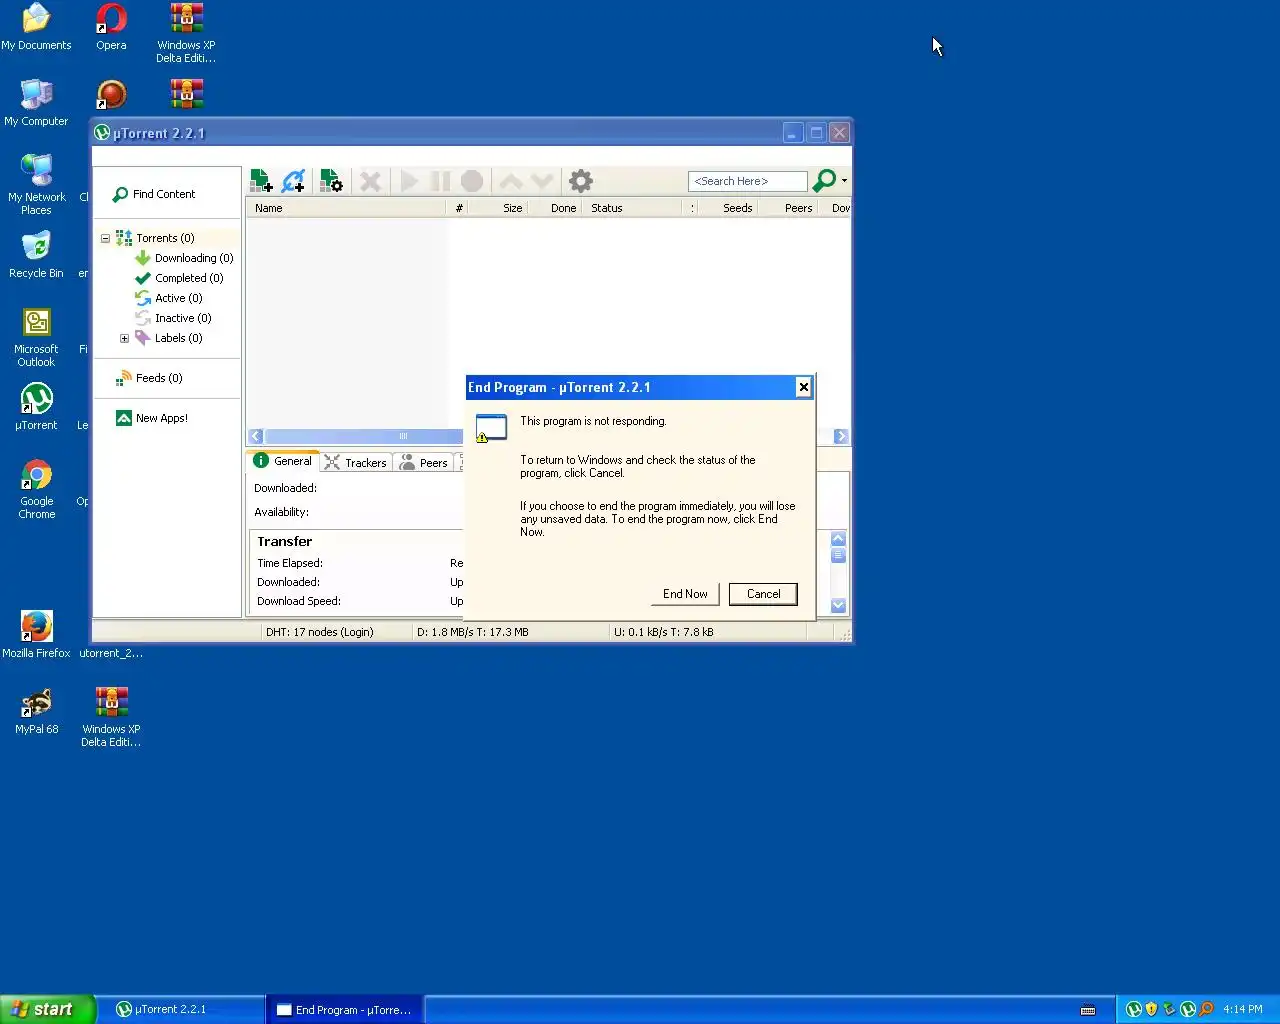Open the My Computer desktop icon
Viewport: 1280px width, 1024px height.
(36, 103)
